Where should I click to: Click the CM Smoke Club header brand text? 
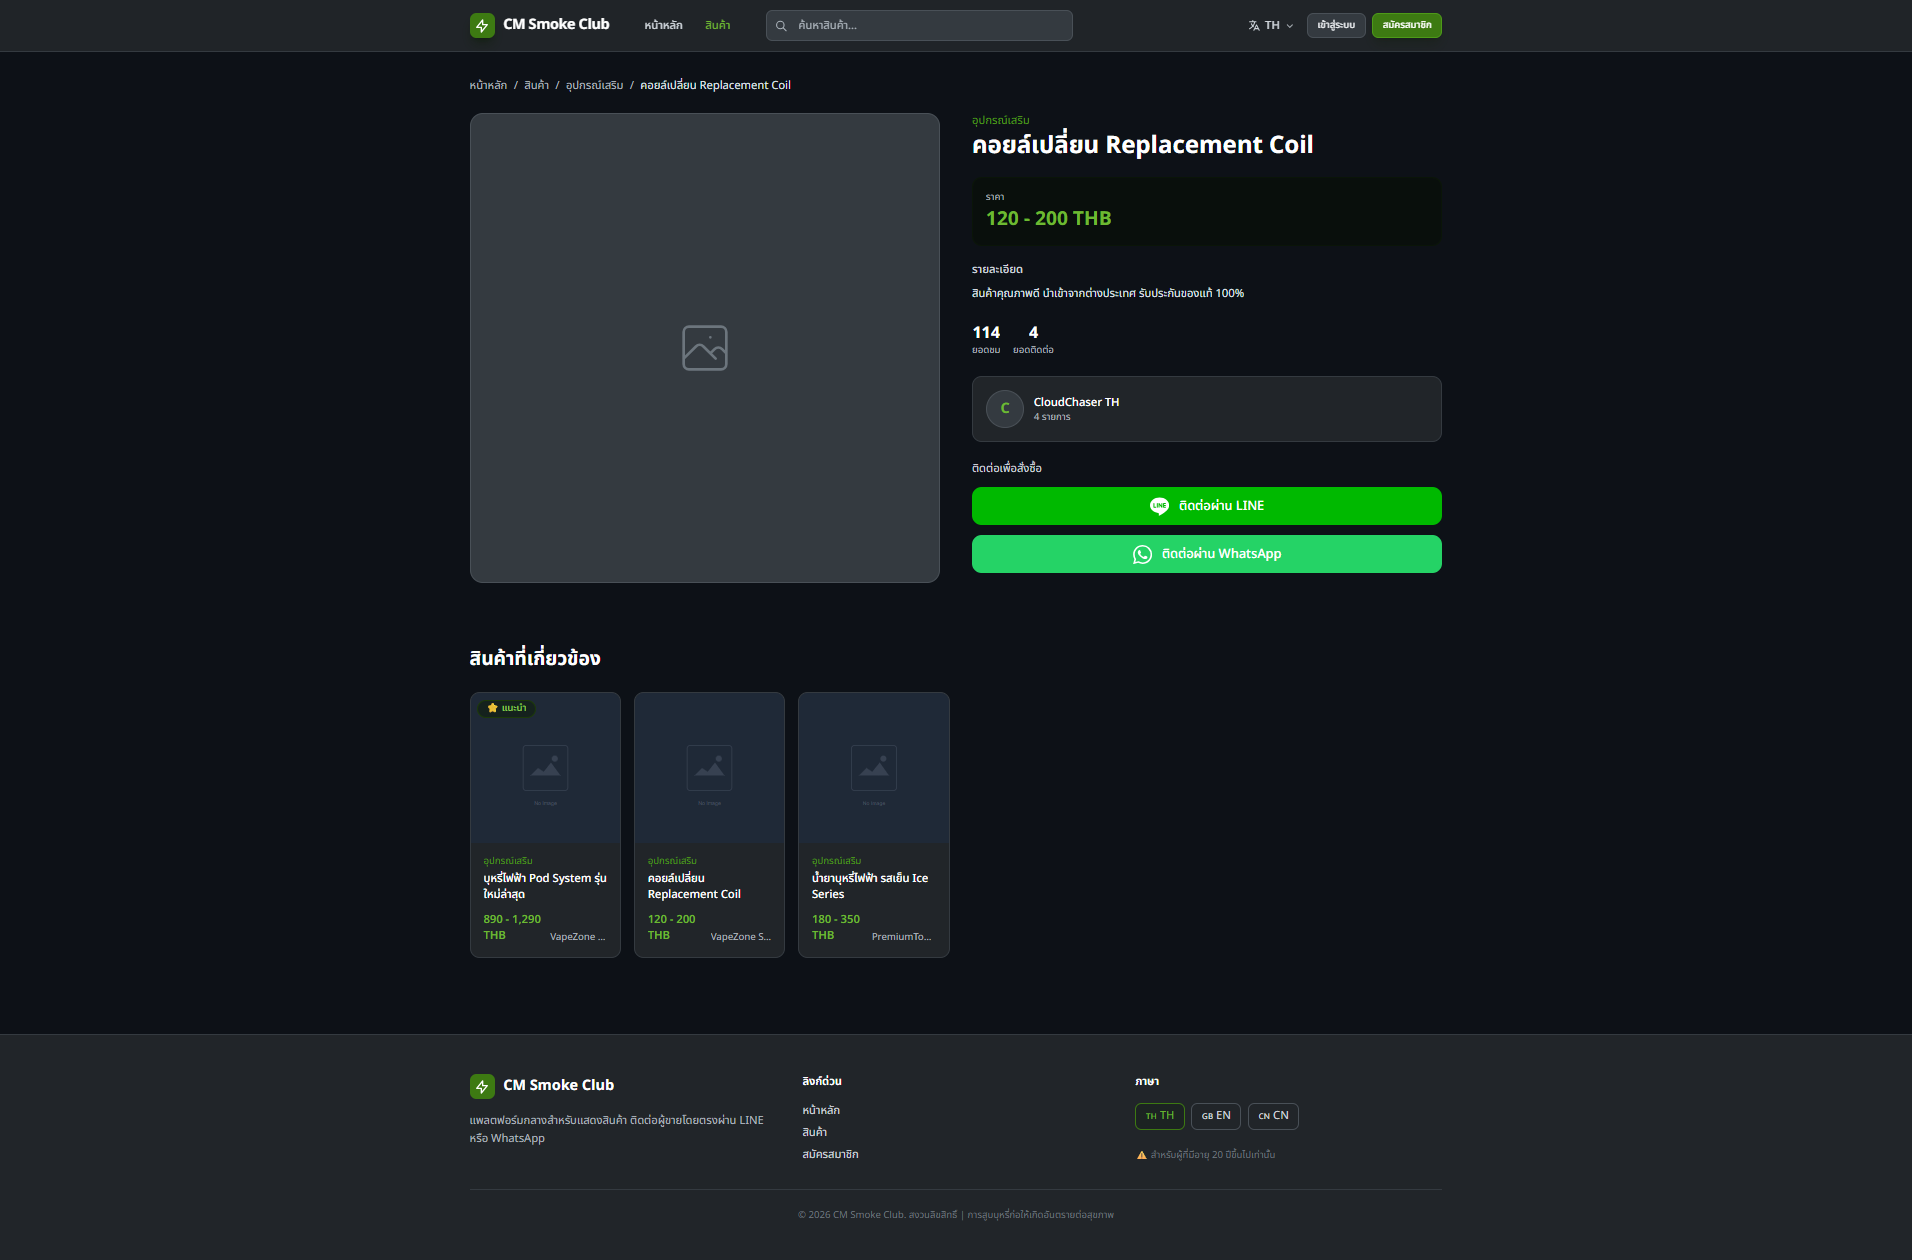[556, 25]
